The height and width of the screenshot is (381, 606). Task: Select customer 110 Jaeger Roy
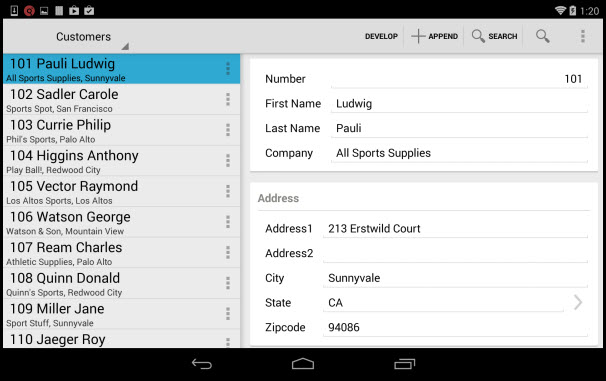tap(121, 339)
